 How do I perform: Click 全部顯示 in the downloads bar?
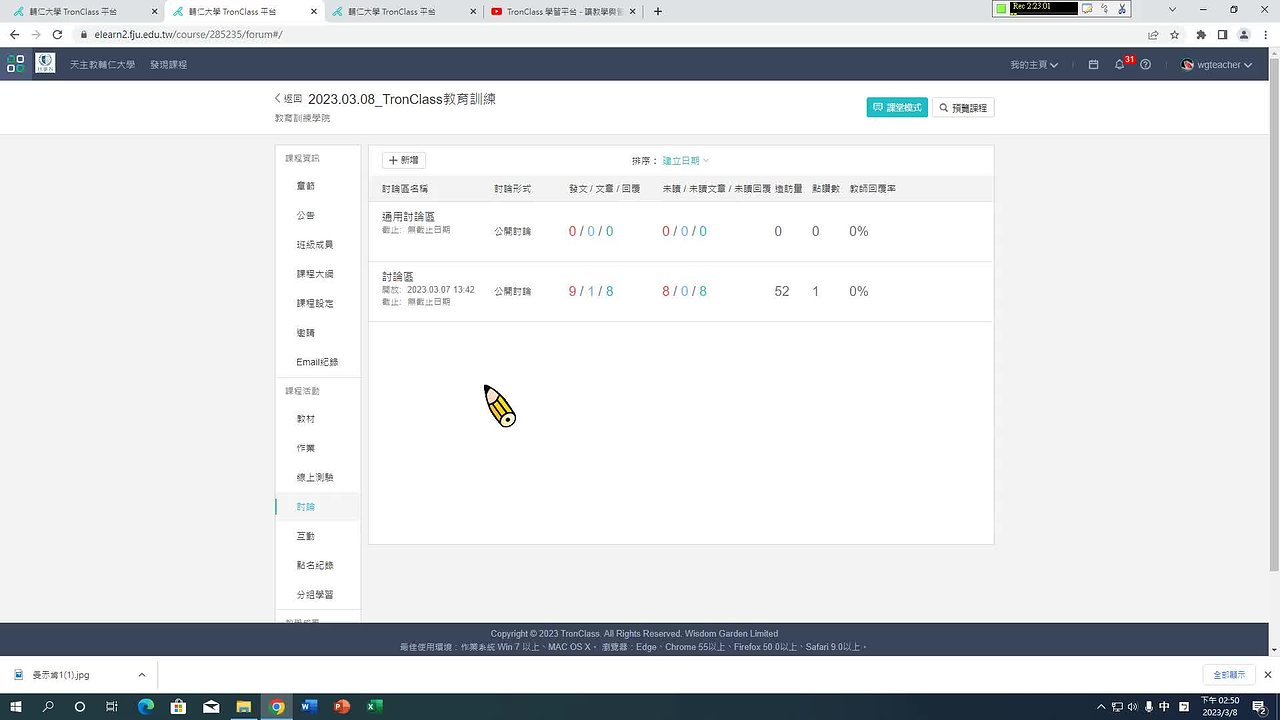(1229, 675)
